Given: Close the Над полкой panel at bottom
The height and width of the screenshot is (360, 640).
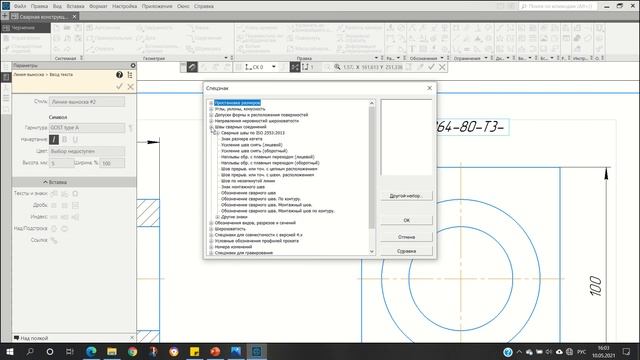Looking at the screenshot, I should 132,338.
